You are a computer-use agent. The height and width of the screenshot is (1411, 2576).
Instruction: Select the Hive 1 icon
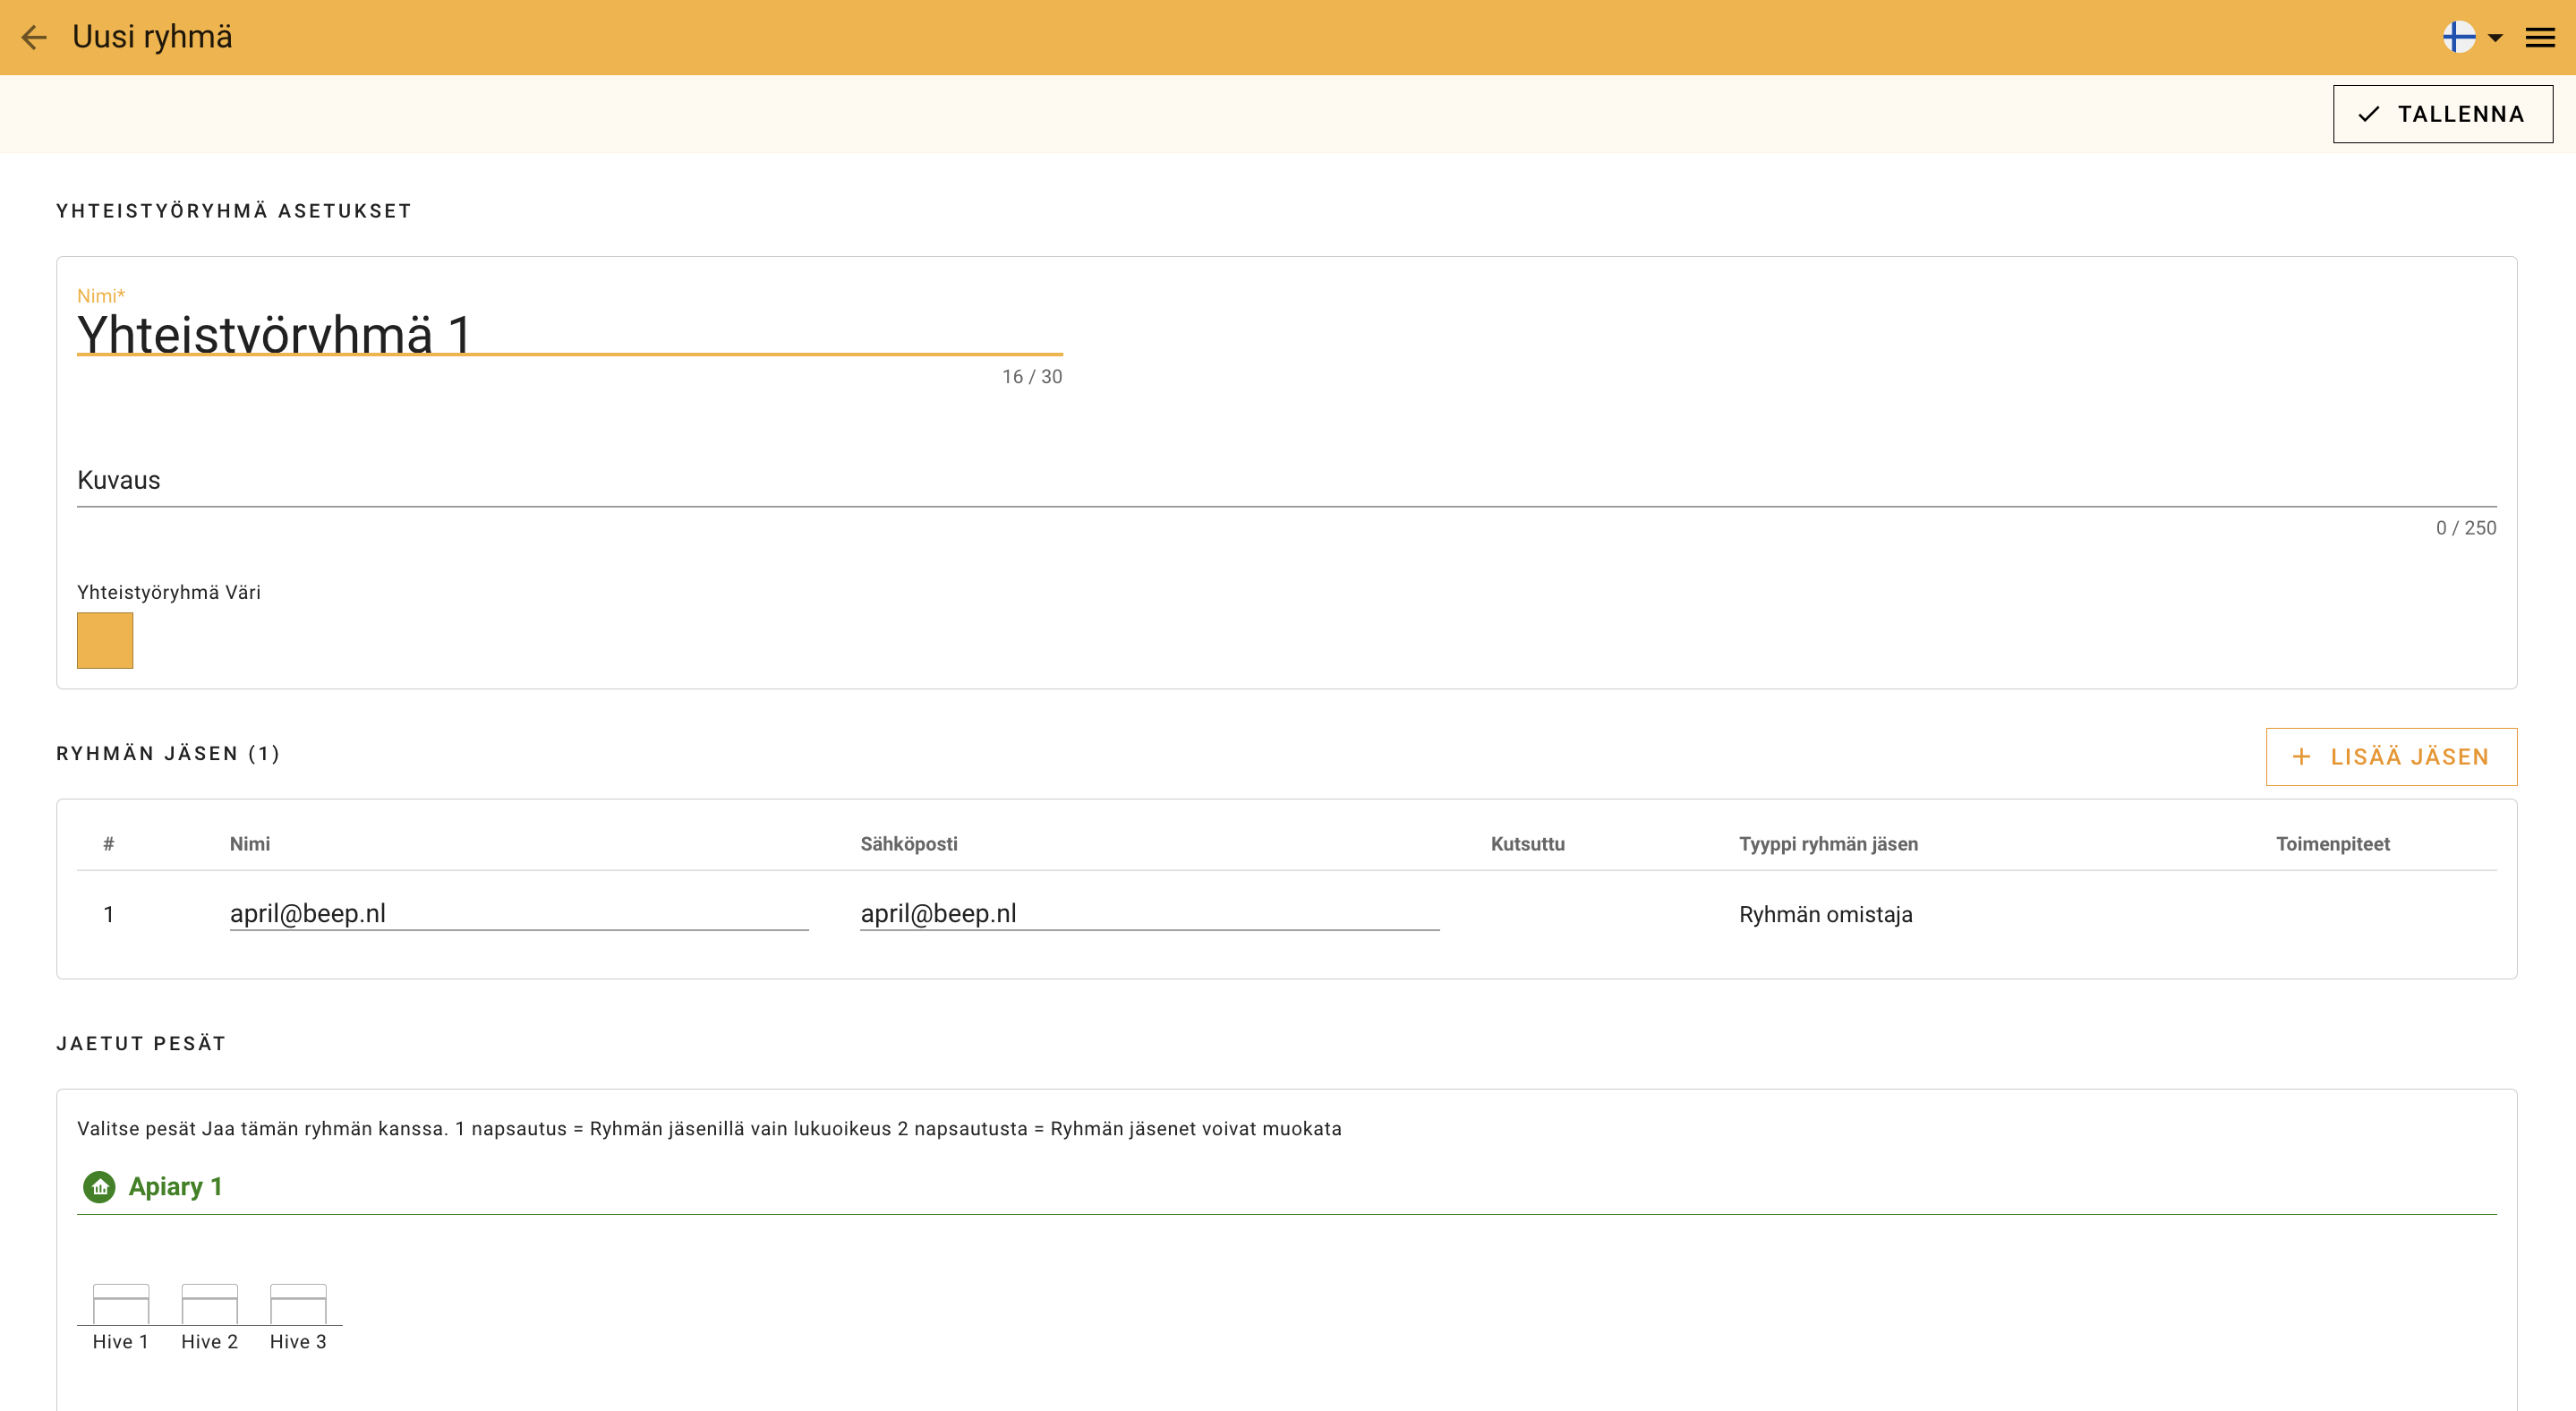[121, 1304]
